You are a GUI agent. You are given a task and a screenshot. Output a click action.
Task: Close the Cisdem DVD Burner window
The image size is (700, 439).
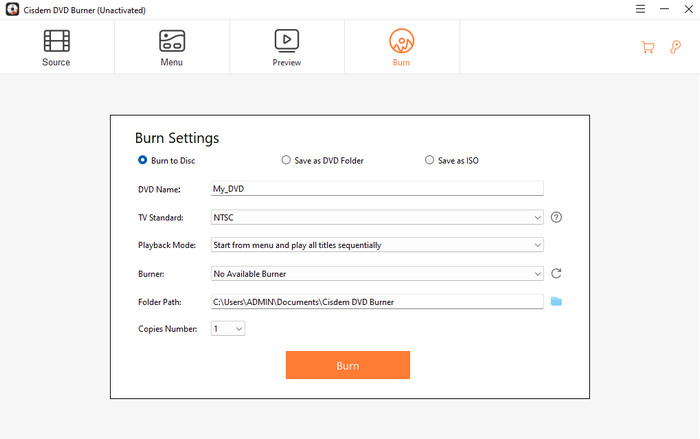click(688, 9)
